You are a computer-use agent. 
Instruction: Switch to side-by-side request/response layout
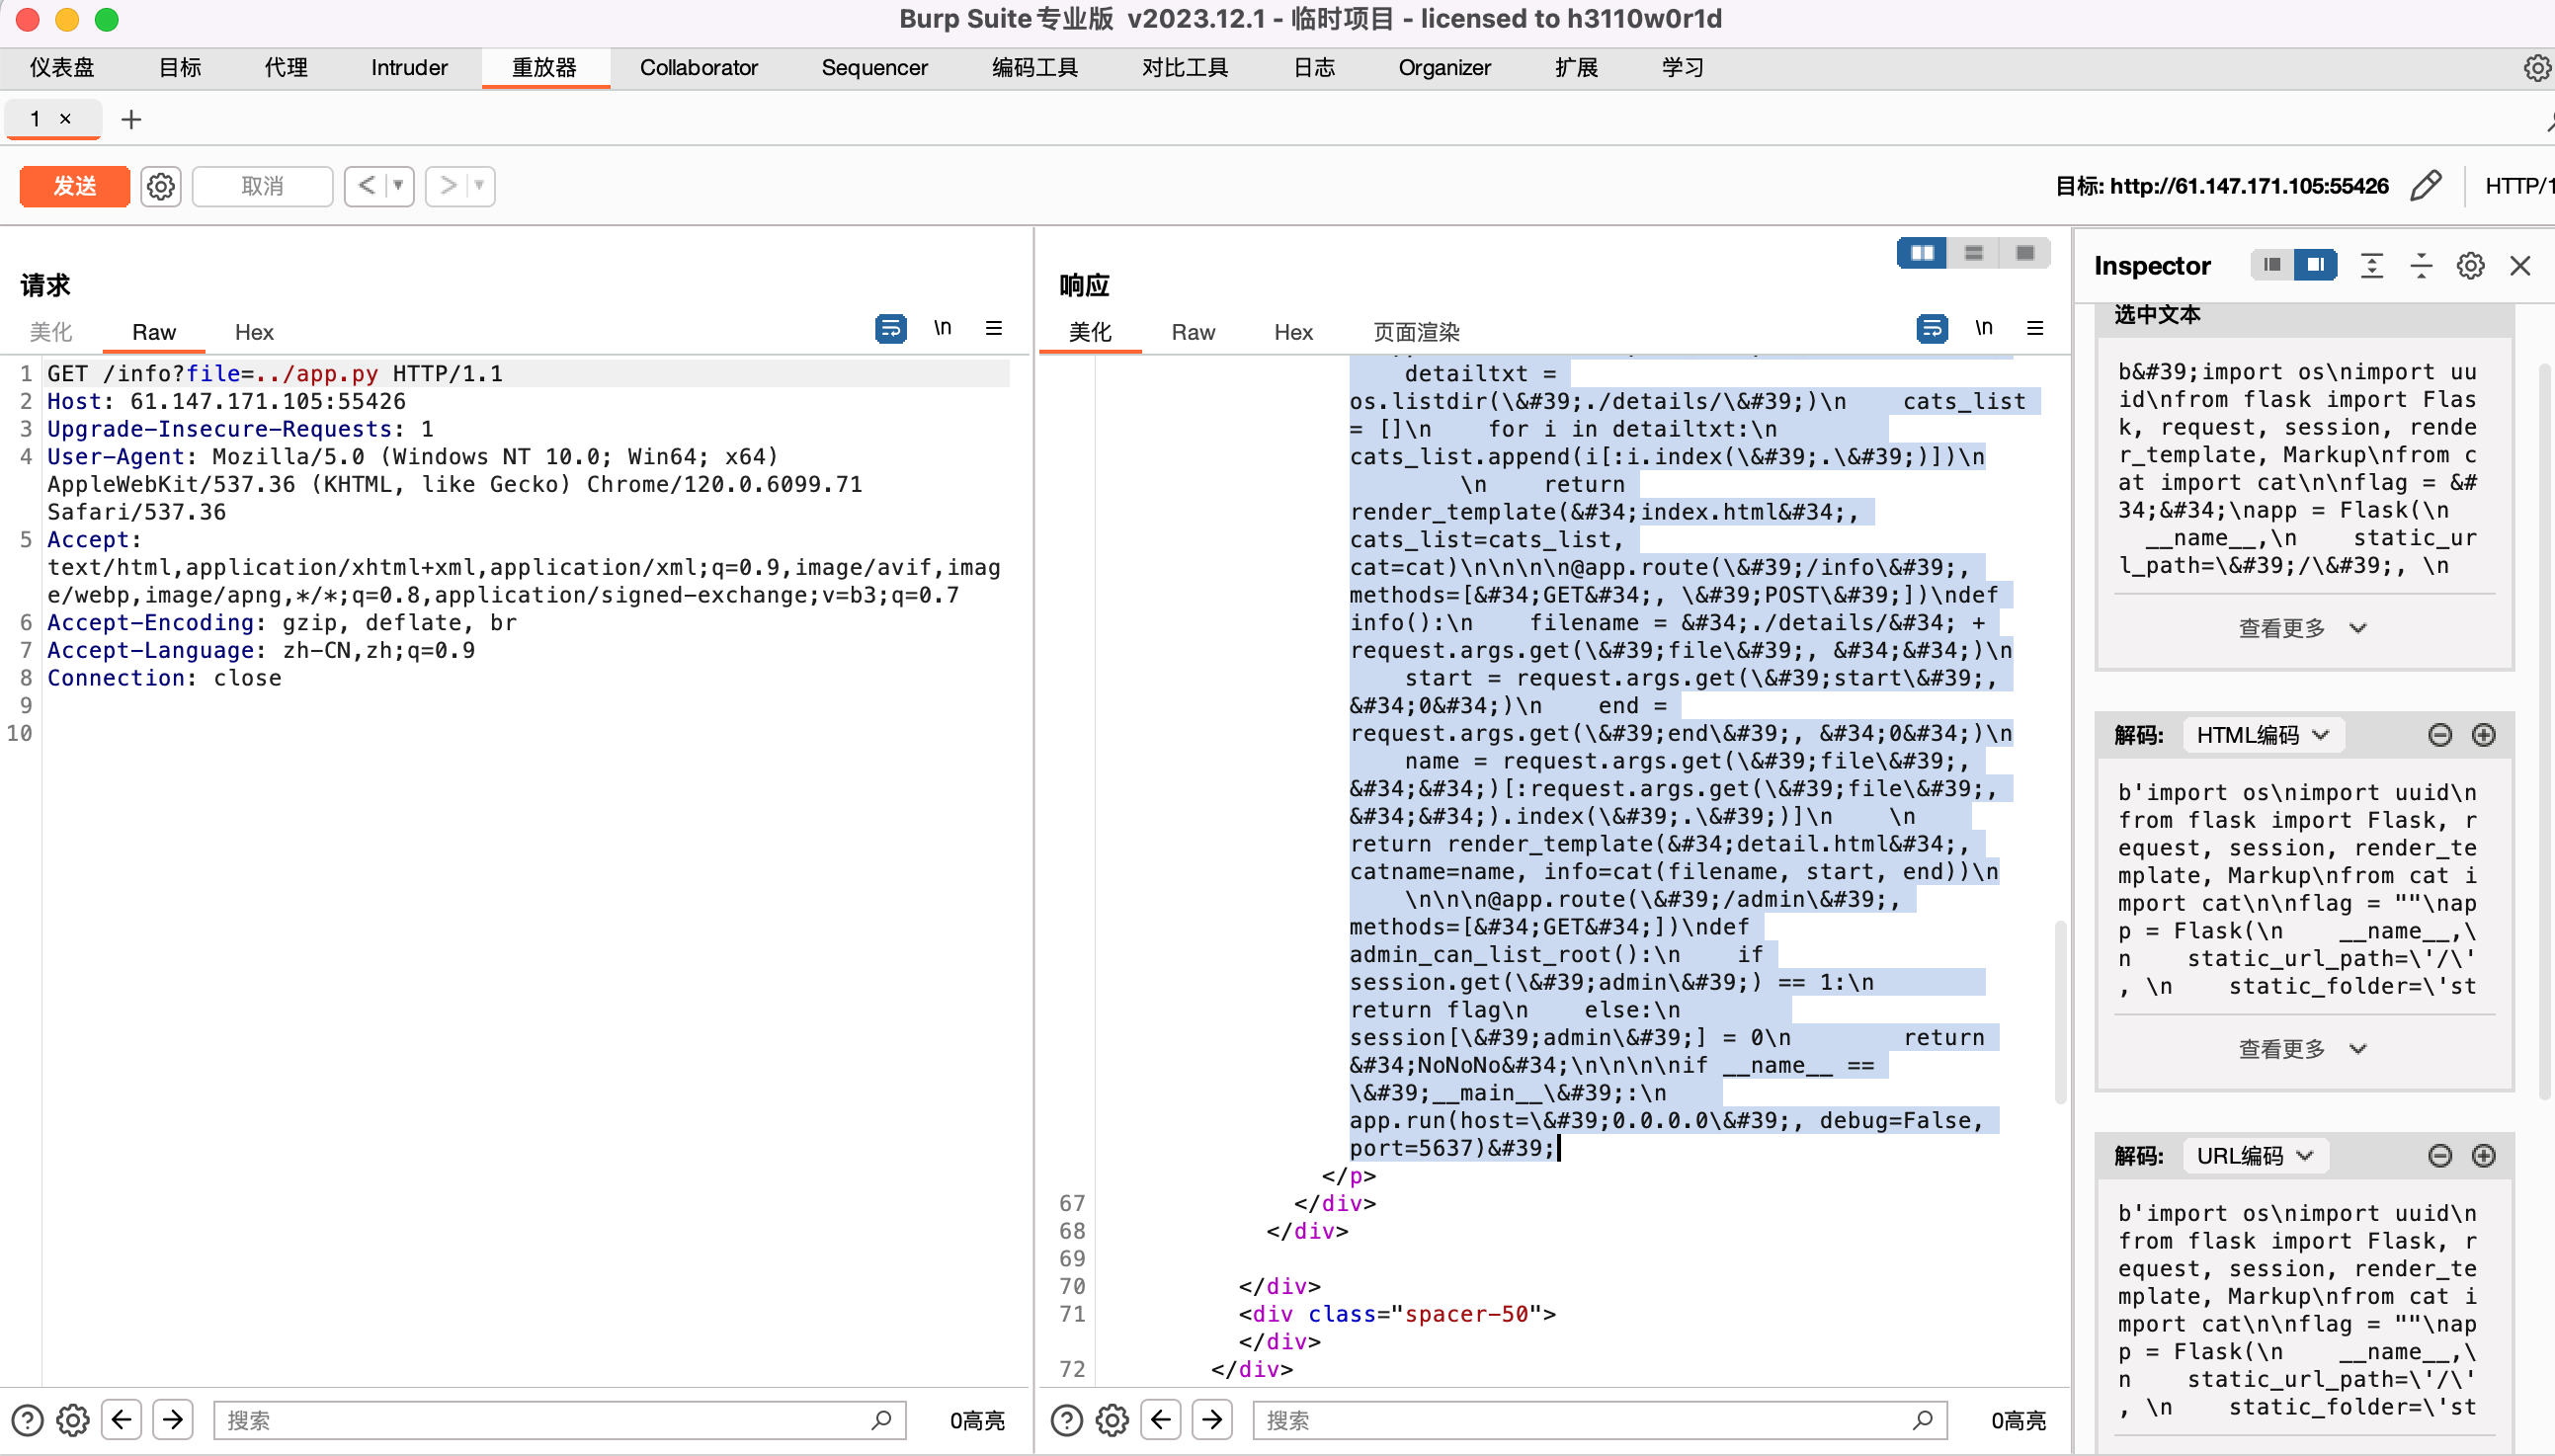click(x=1922, y=253)
